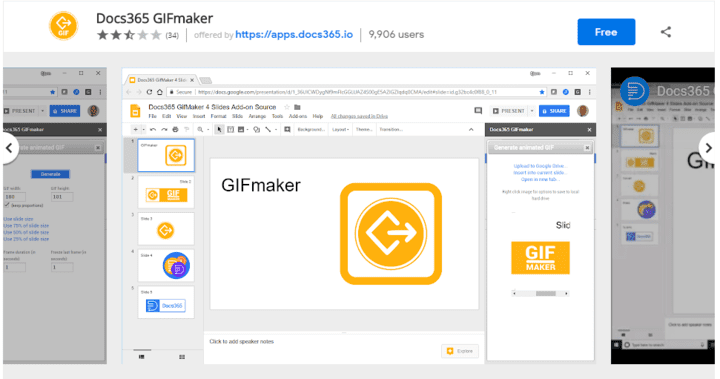Open the Insert menu
Viewport: 720px width, 379px height.
click(x=199, y=116)
